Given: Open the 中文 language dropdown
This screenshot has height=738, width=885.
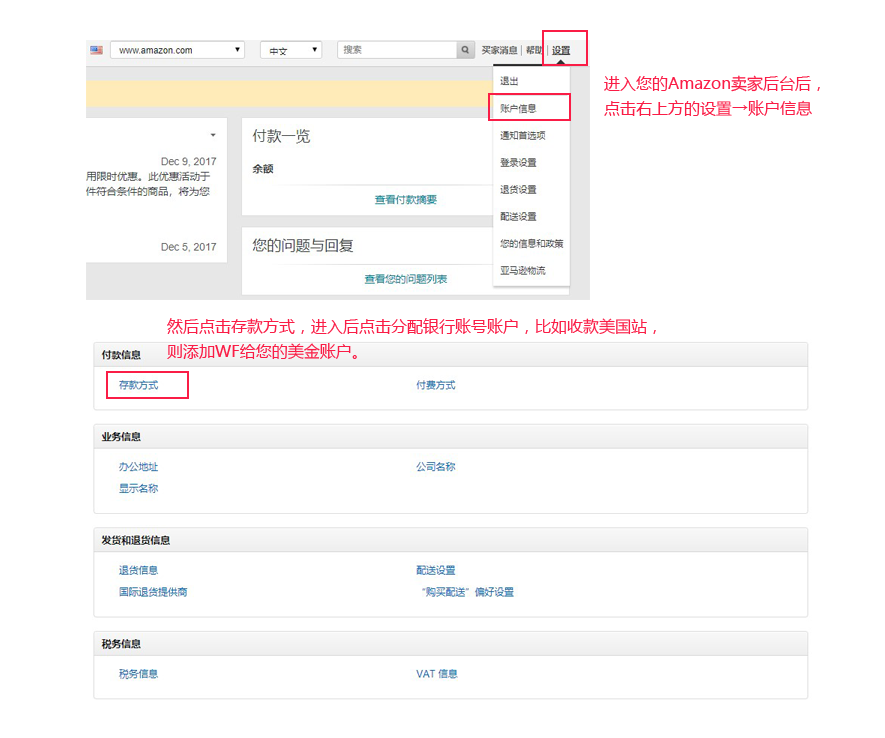Looking at the screenshot, I should coord(291,50).
